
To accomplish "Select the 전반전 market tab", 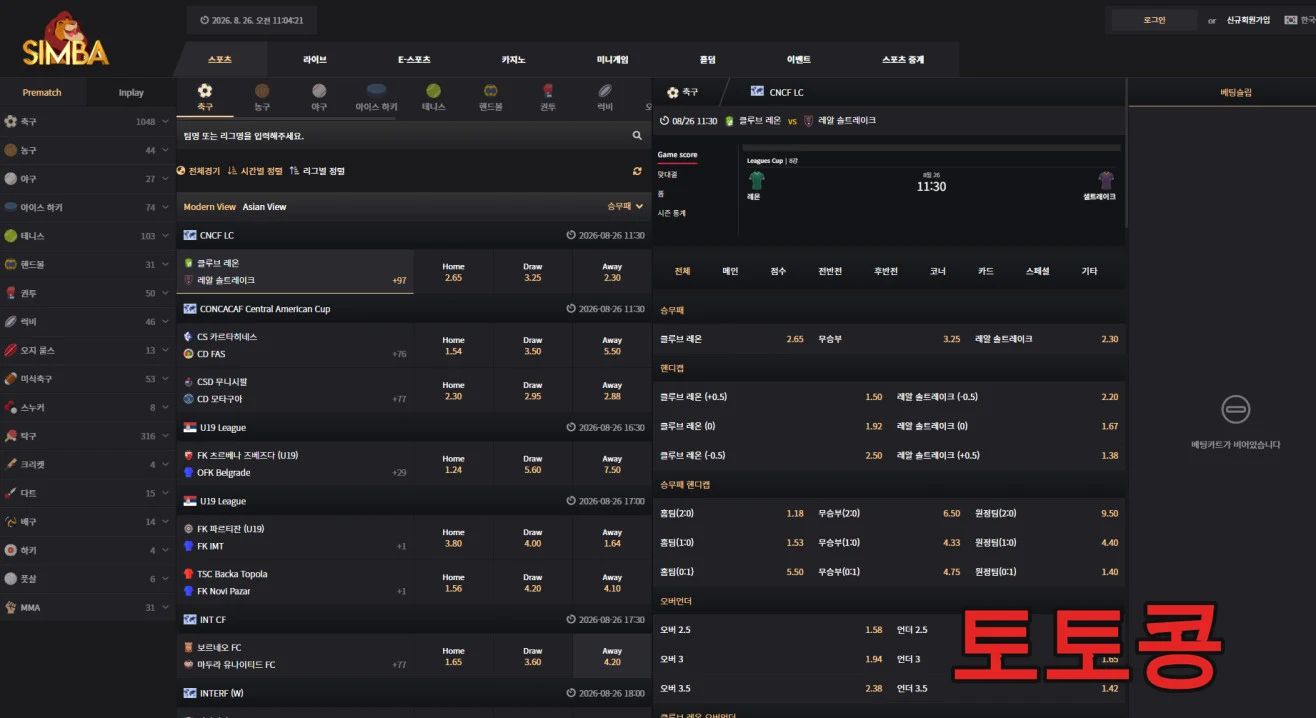I will [830, 271].
